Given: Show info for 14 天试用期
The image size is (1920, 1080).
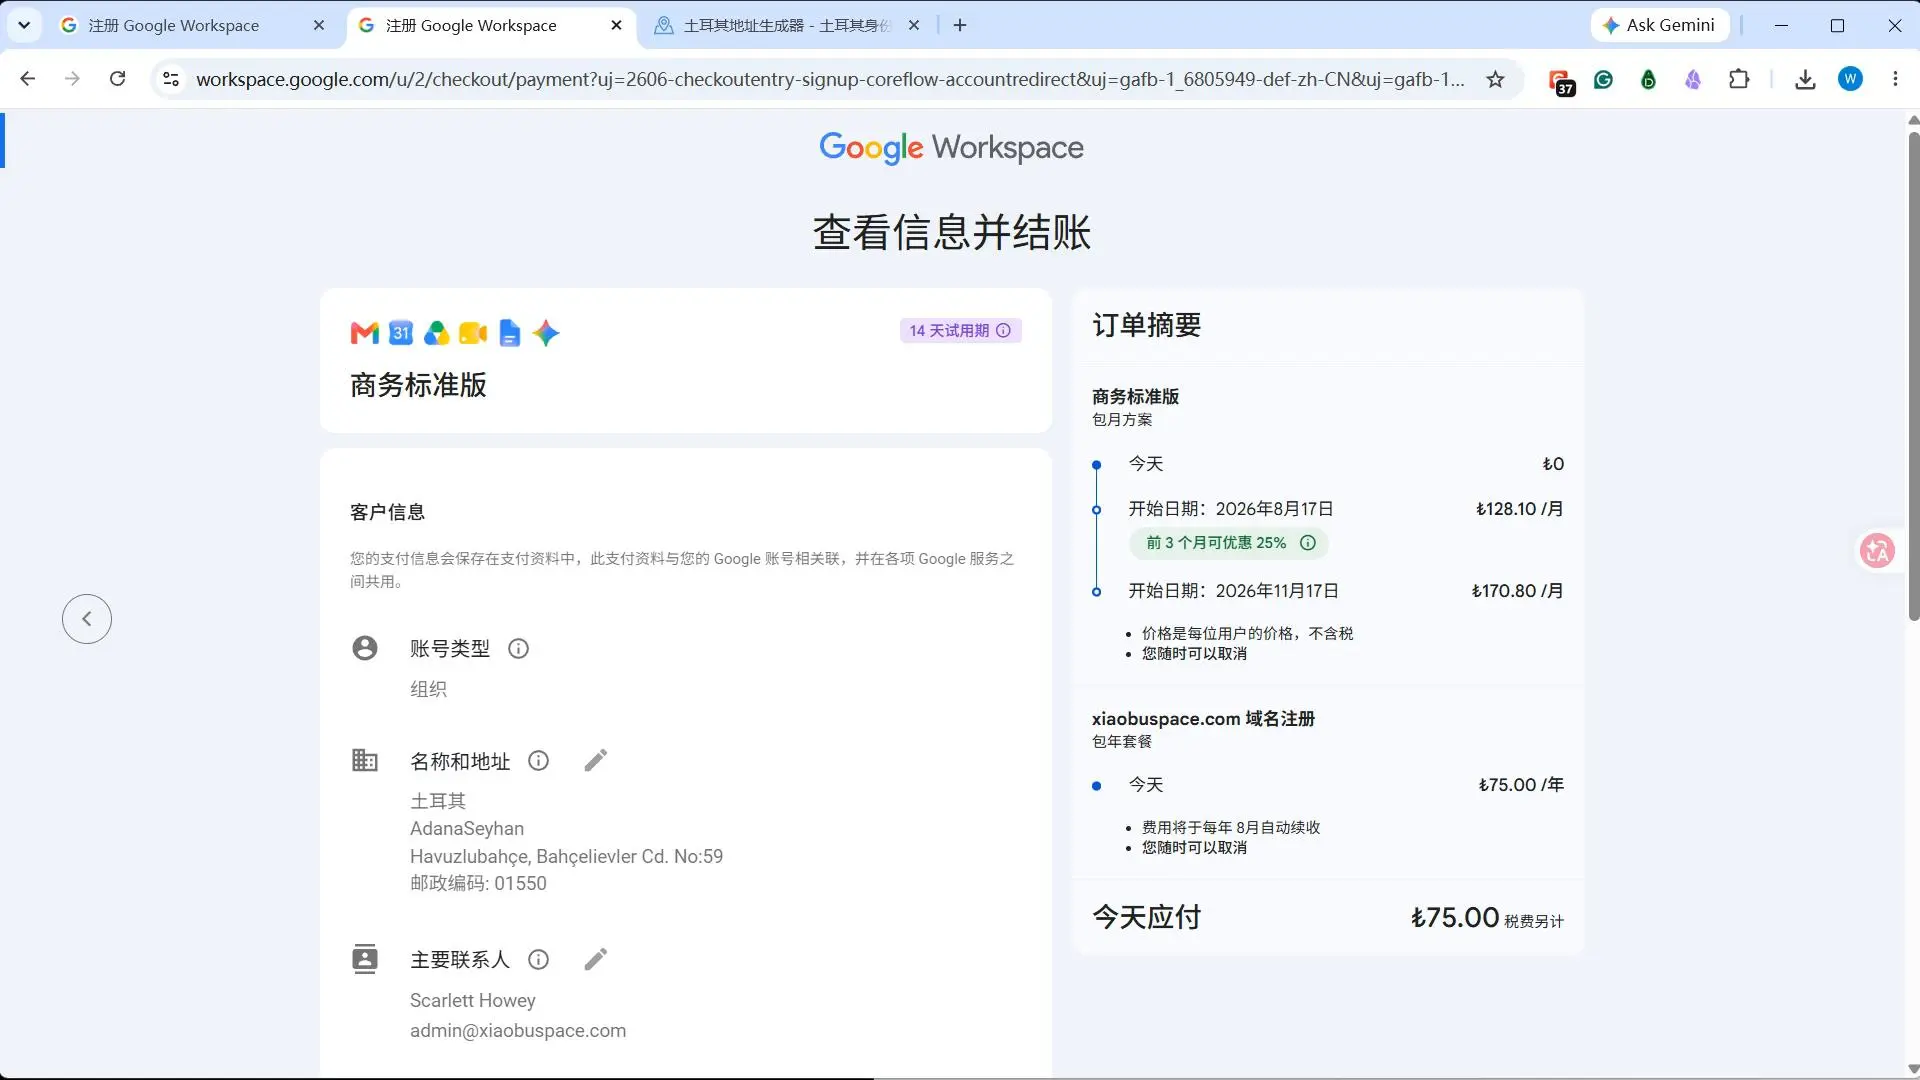Looking at the screenshot, I should click(x=1004, y=331).
